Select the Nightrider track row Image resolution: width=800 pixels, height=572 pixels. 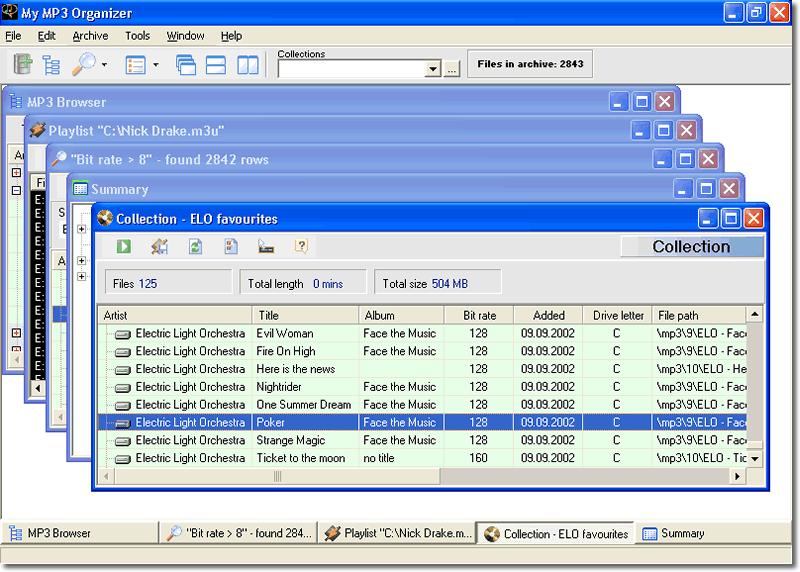point(422,387)
